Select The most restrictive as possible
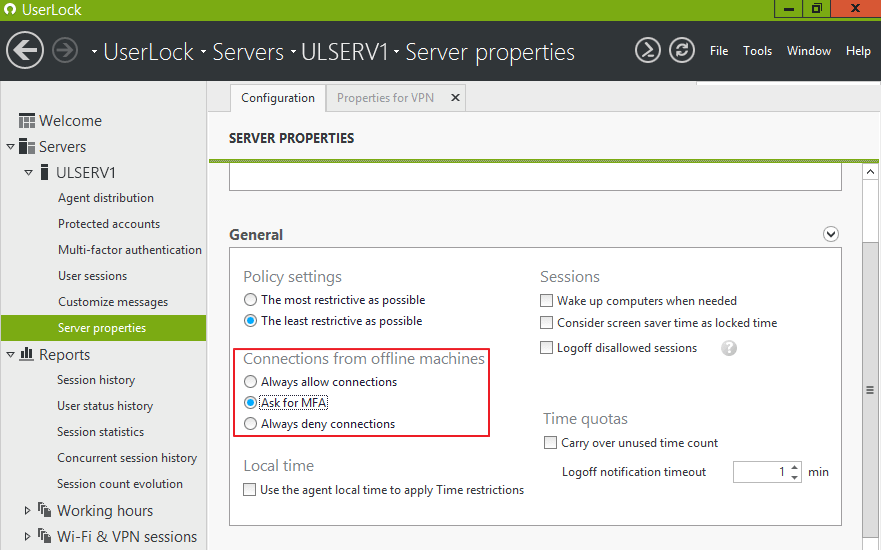This screenshot has width=881, height=550. click(x=251, y=300)
